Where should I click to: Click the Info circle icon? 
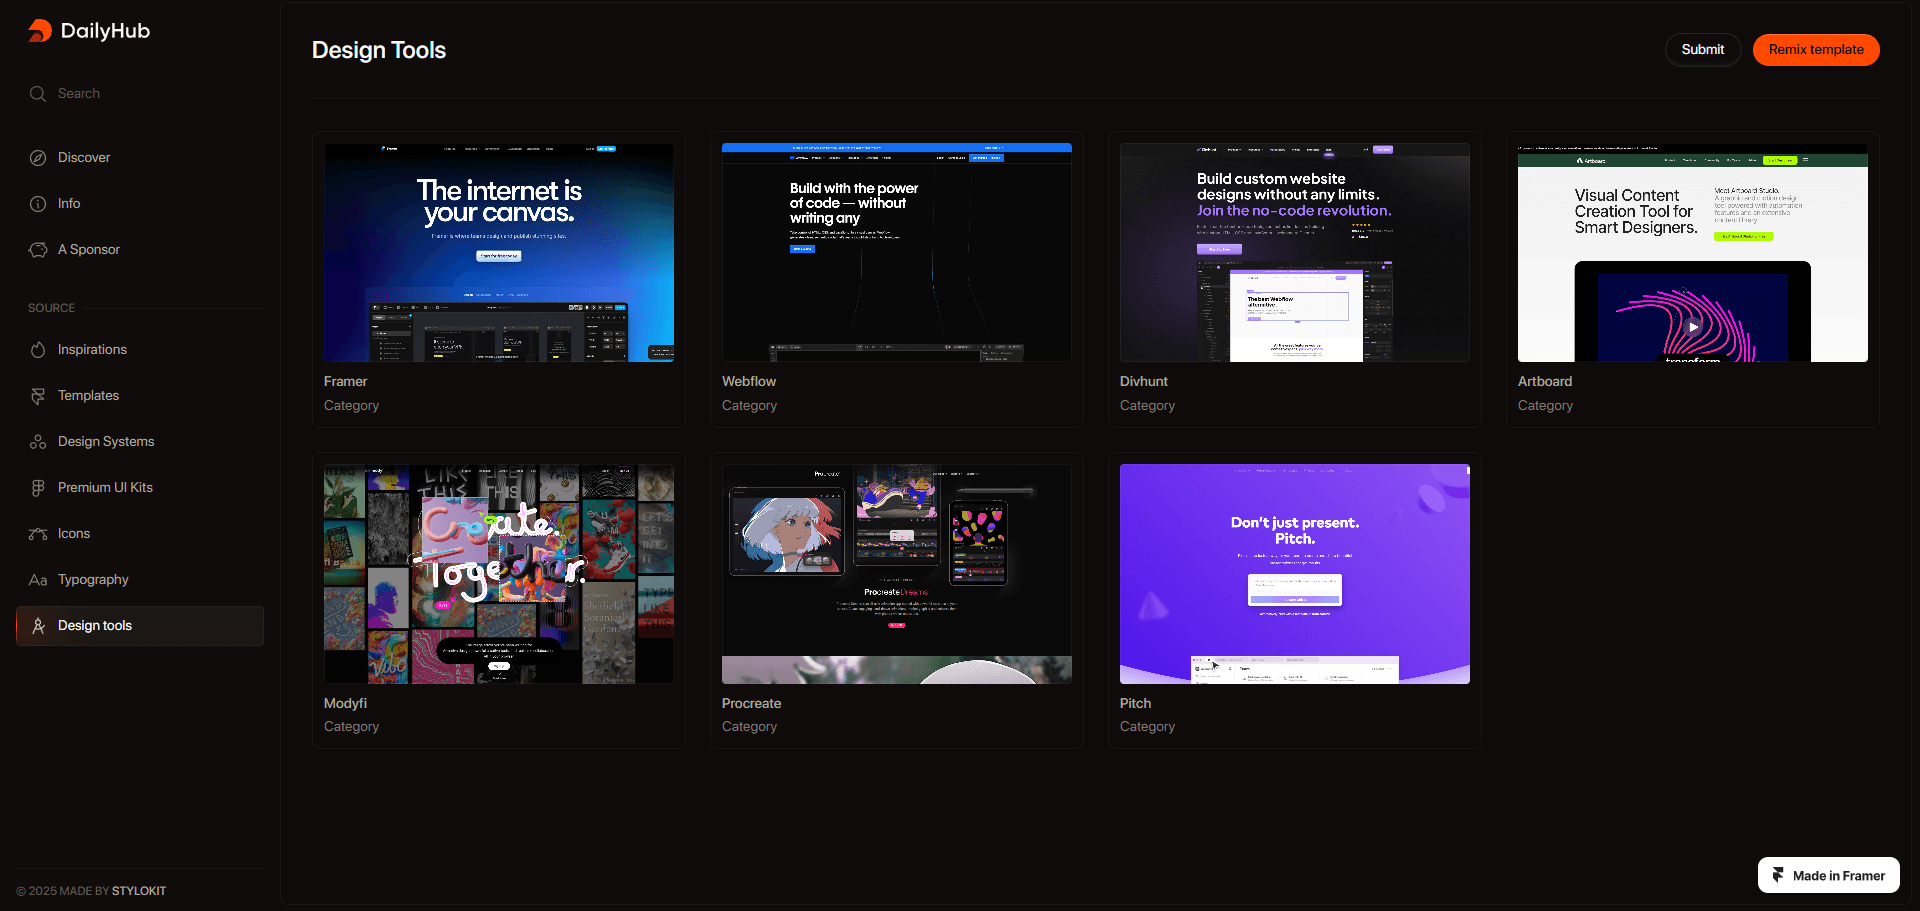(x=38, y=204)
